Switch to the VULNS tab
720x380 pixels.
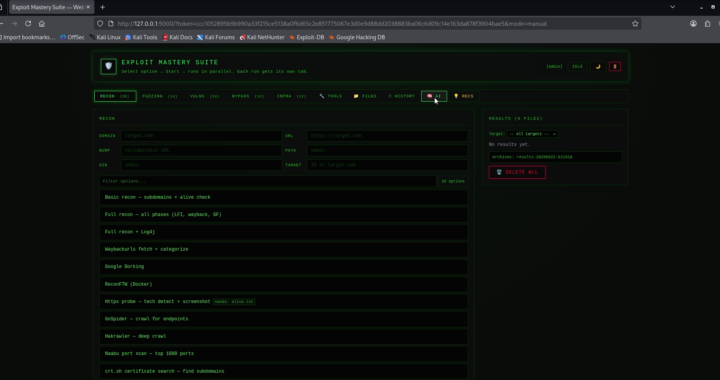pyautogui.click(x=204, y=96)
